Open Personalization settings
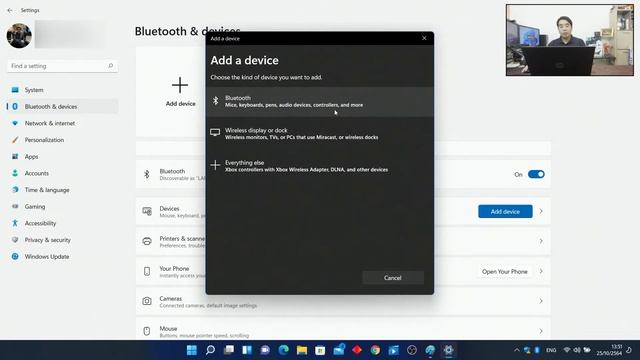This screenshot has width=640, height=360. coord(62,140)
